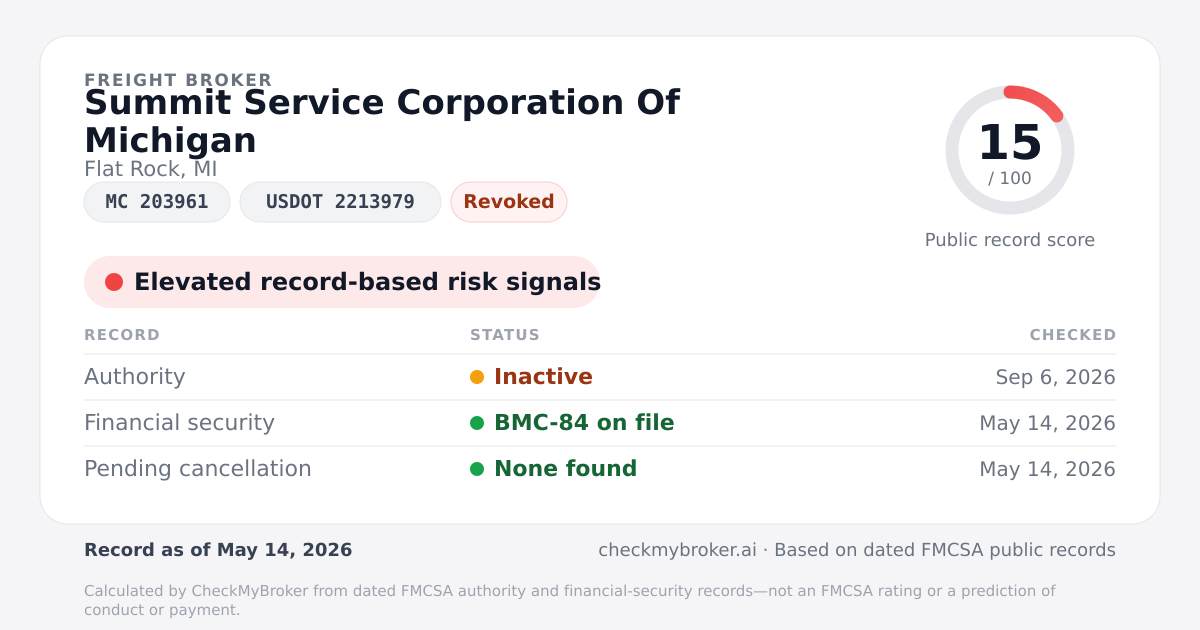Click the Sep 6, 2026 checked date
The height and width of the screenshot is (630, 1200).
click(x=1056, y=377)
